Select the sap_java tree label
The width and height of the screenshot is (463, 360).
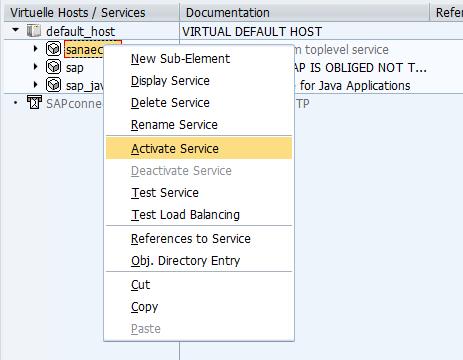point(85,86)
